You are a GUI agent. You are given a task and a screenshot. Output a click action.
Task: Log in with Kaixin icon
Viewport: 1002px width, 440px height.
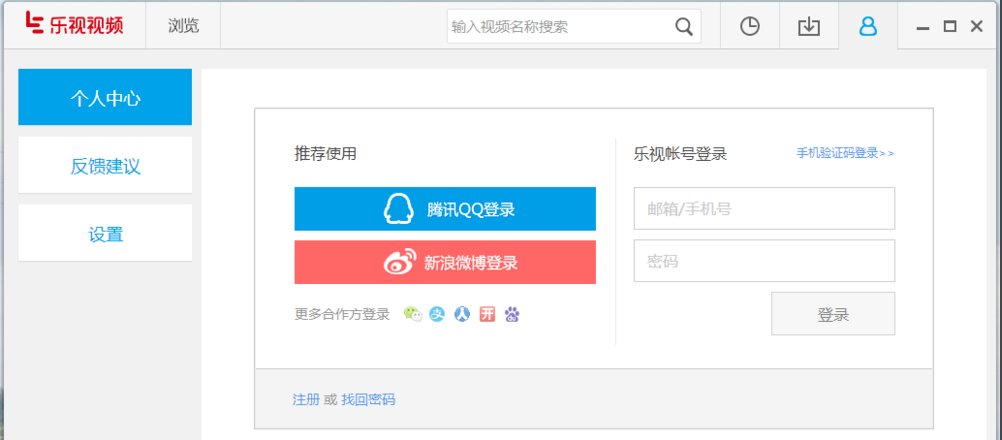point(487,314)
